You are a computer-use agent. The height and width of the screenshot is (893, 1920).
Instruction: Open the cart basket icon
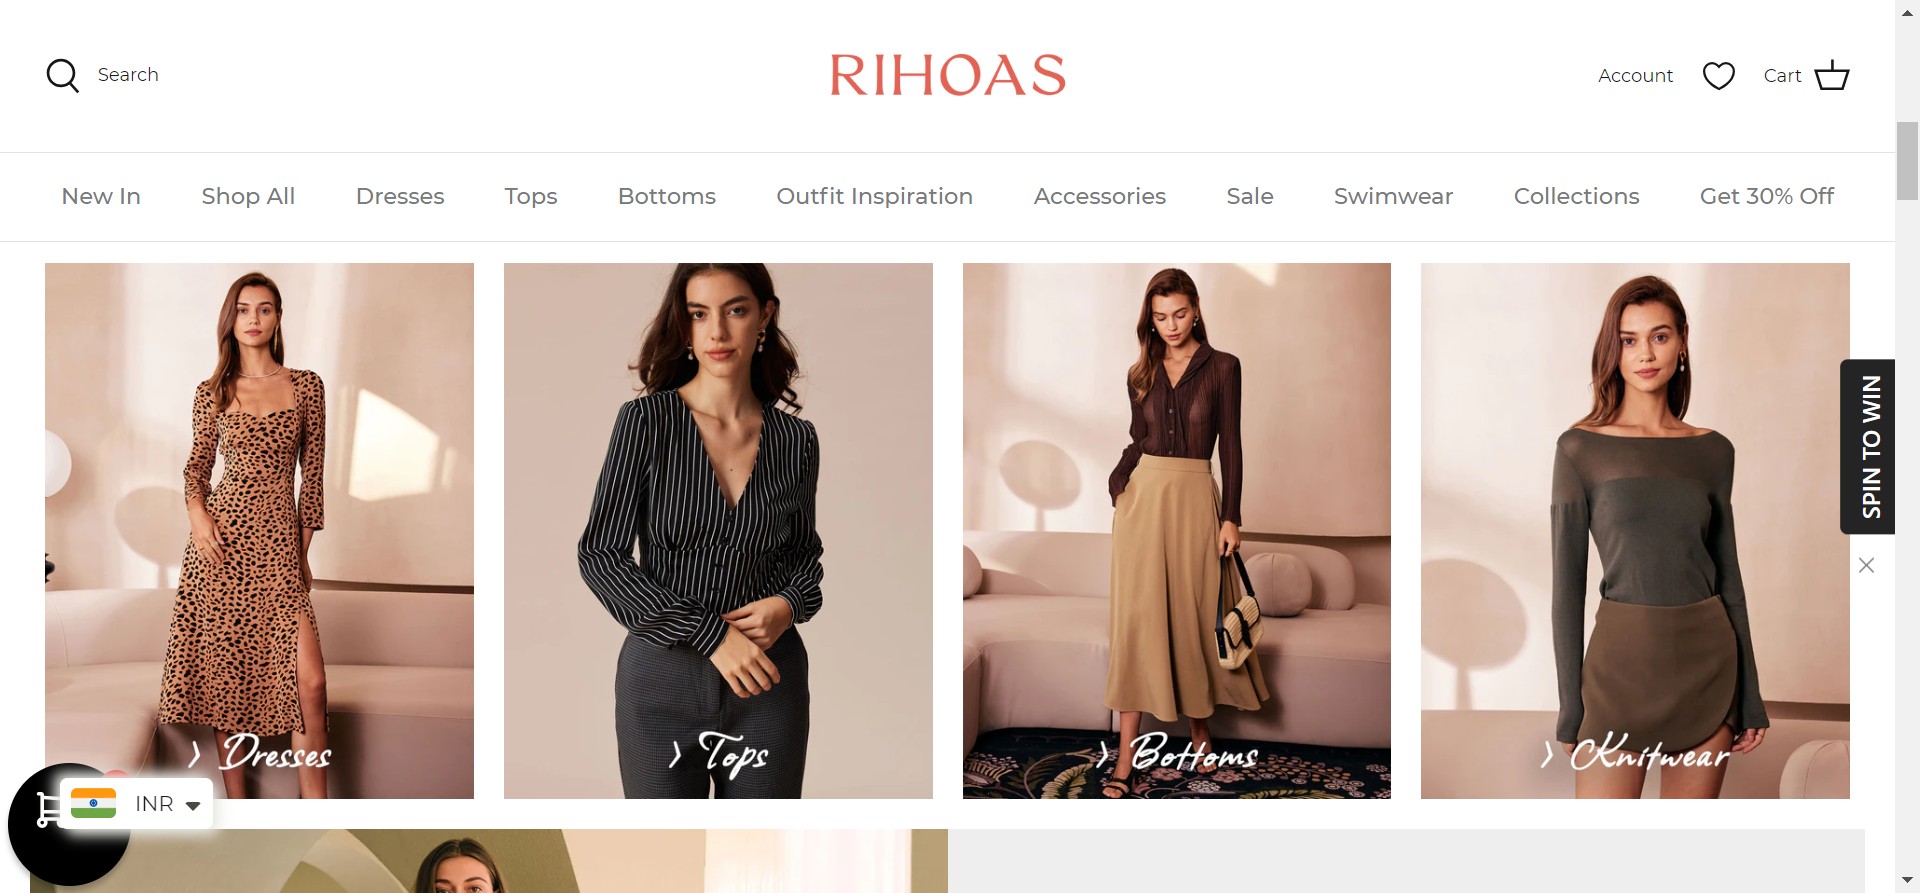click(1831, 76)
